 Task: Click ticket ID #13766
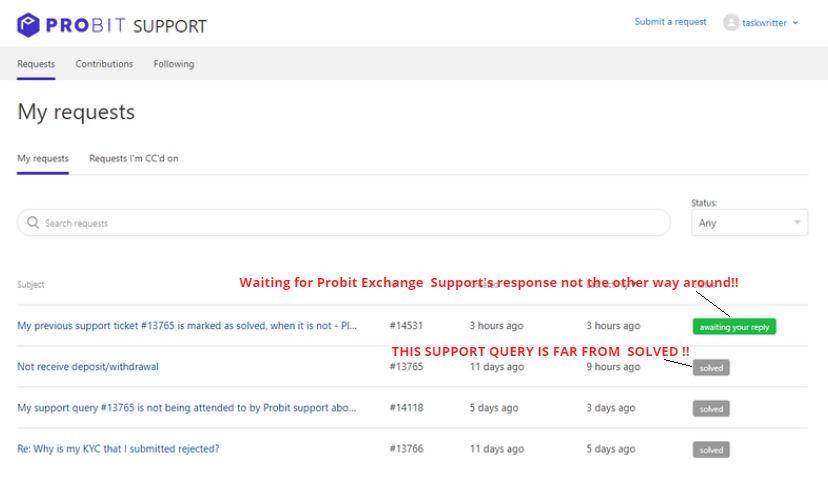406,449
